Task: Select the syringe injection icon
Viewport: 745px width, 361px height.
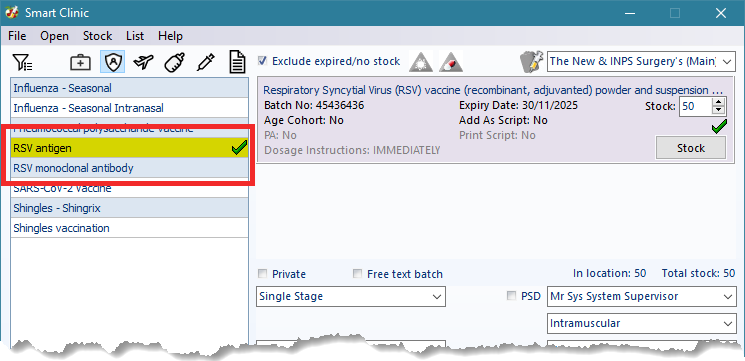Action: [206, 62]
